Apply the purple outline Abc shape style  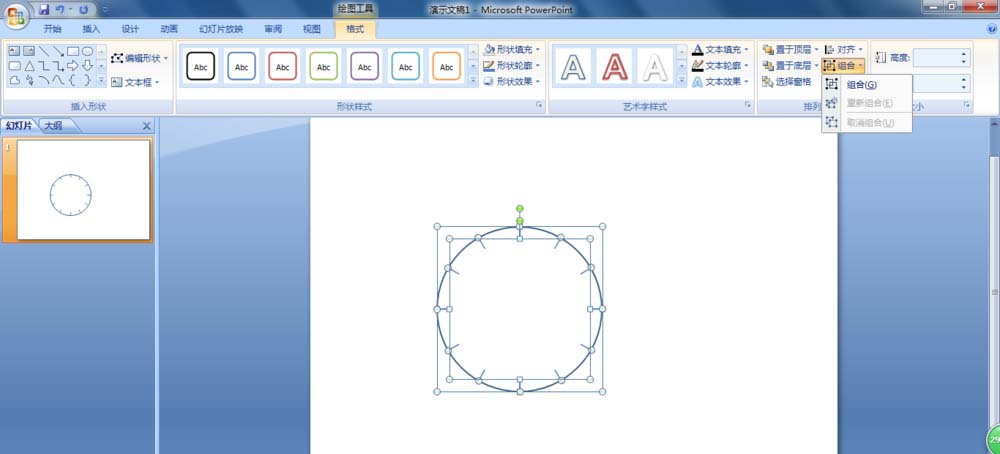coord(365,66)
